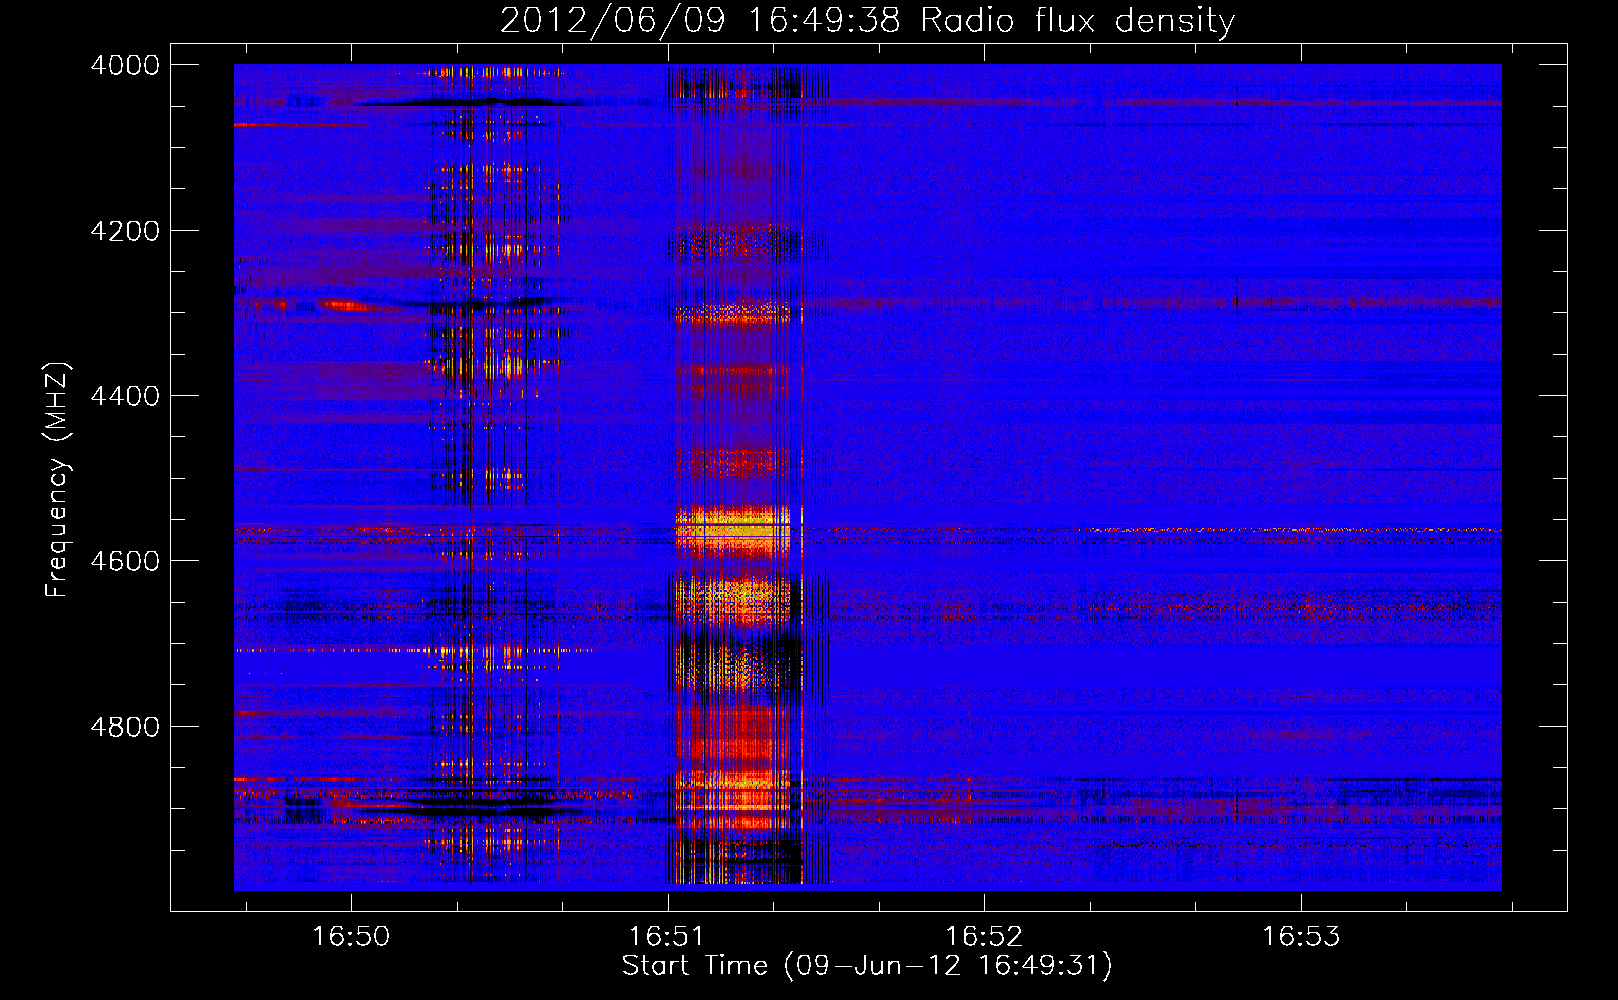Click the 4800 frequency tick label
The image size is (1618, 1000).
click(125, 727)
